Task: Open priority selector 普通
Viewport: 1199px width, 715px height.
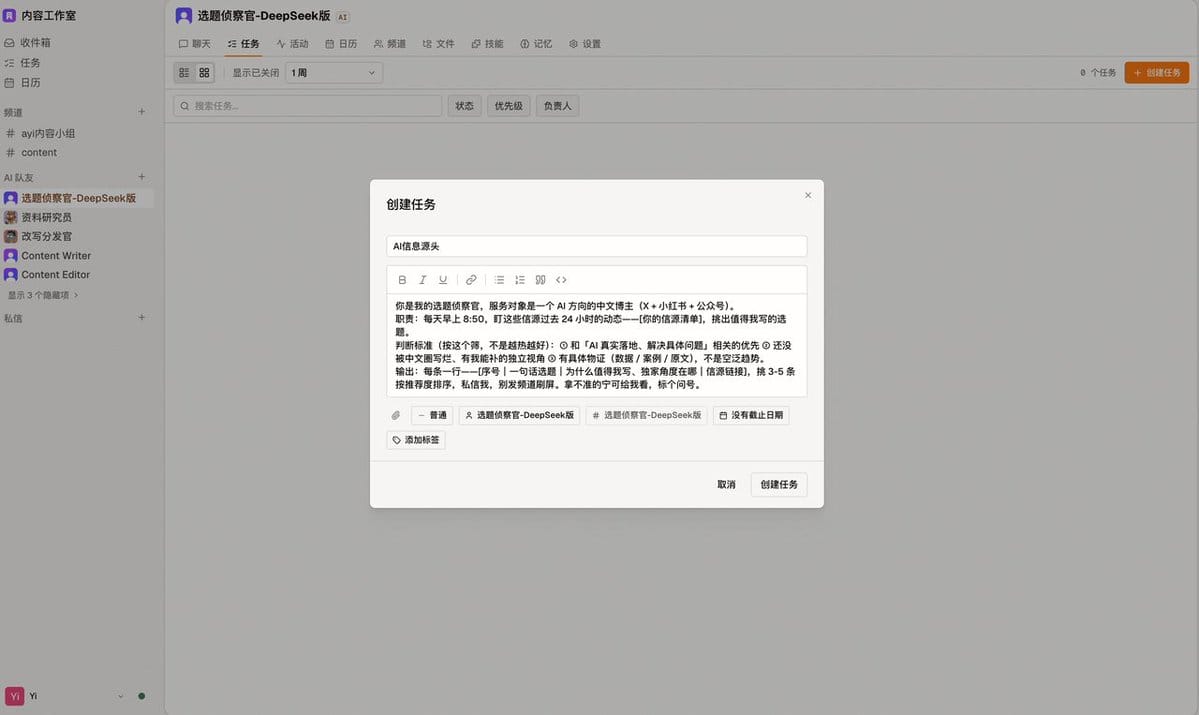Action: pos(432,415)
